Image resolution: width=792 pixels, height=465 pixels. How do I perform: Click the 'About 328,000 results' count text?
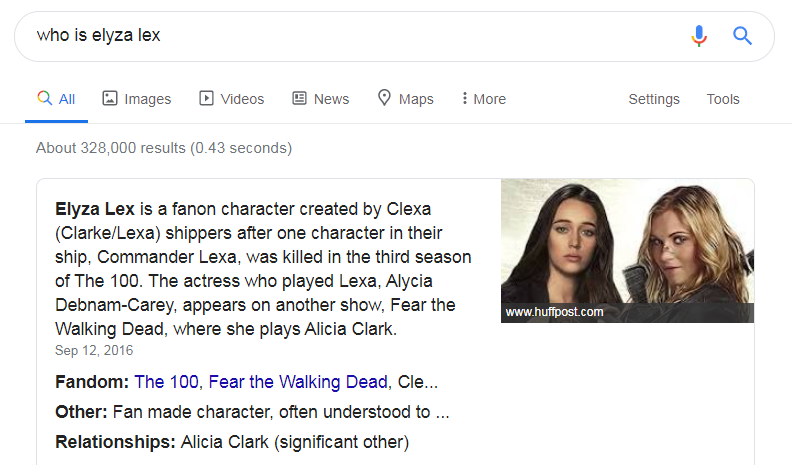click(164, 148)
